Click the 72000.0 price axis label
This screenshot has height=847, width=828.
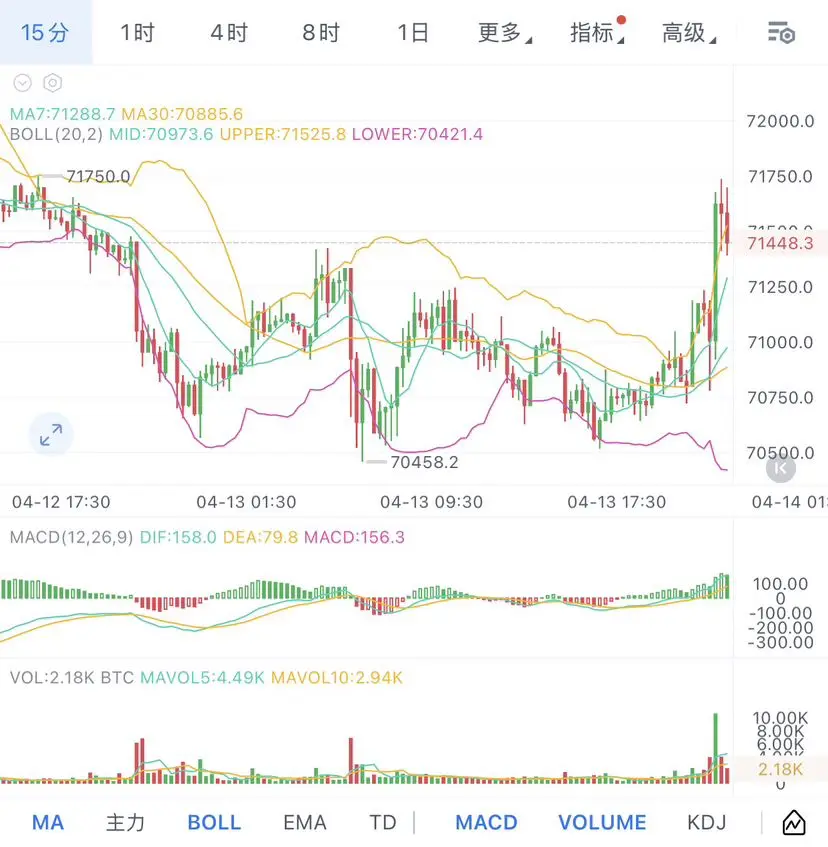(780, 121)
